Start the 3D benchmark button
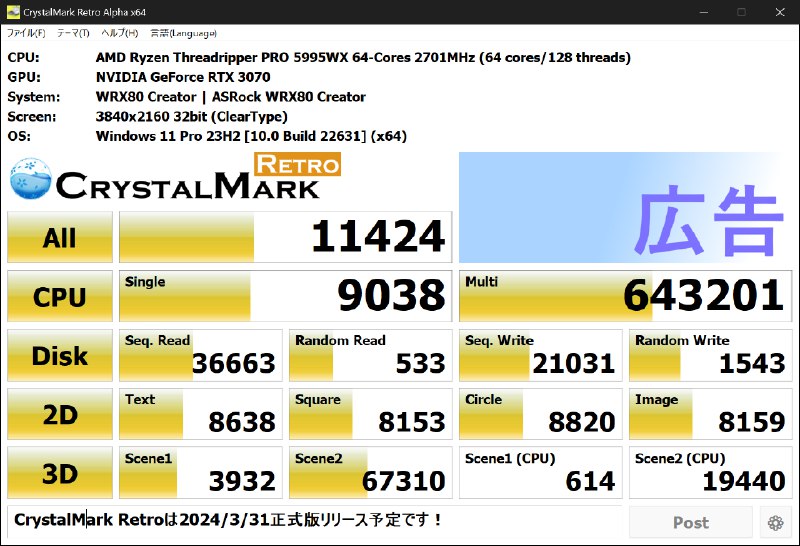Viewport: 800px width, 546px height. click(60, 473)
